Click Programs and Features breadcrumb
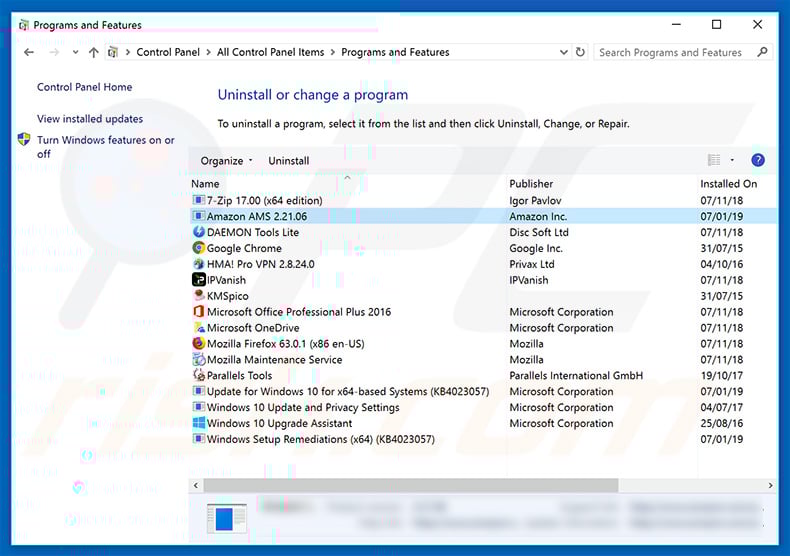790x556 pixels. tap(395, 52)
